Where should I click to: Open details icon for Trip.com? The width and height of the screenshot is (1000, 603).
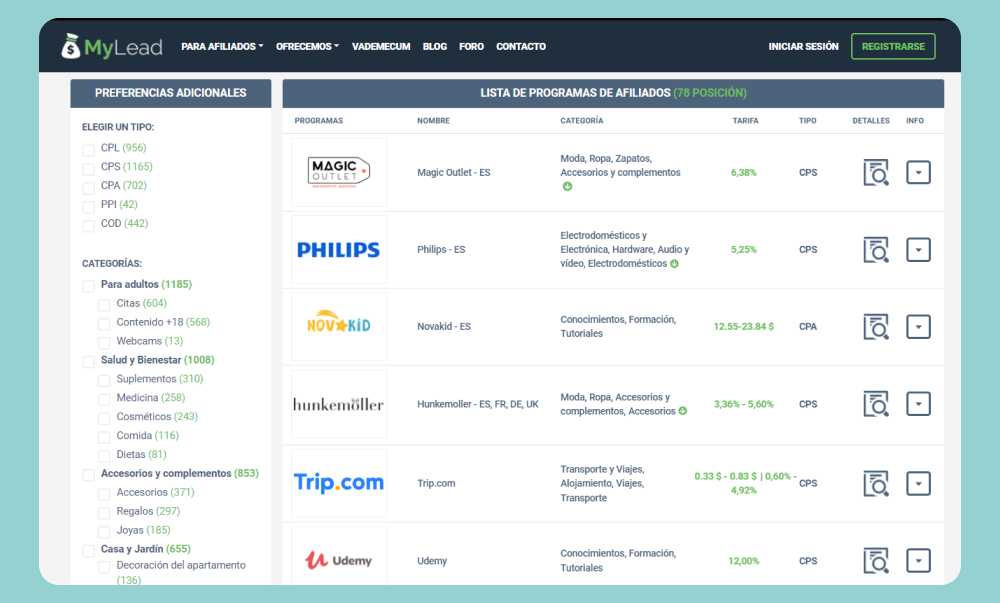point(876,483)
